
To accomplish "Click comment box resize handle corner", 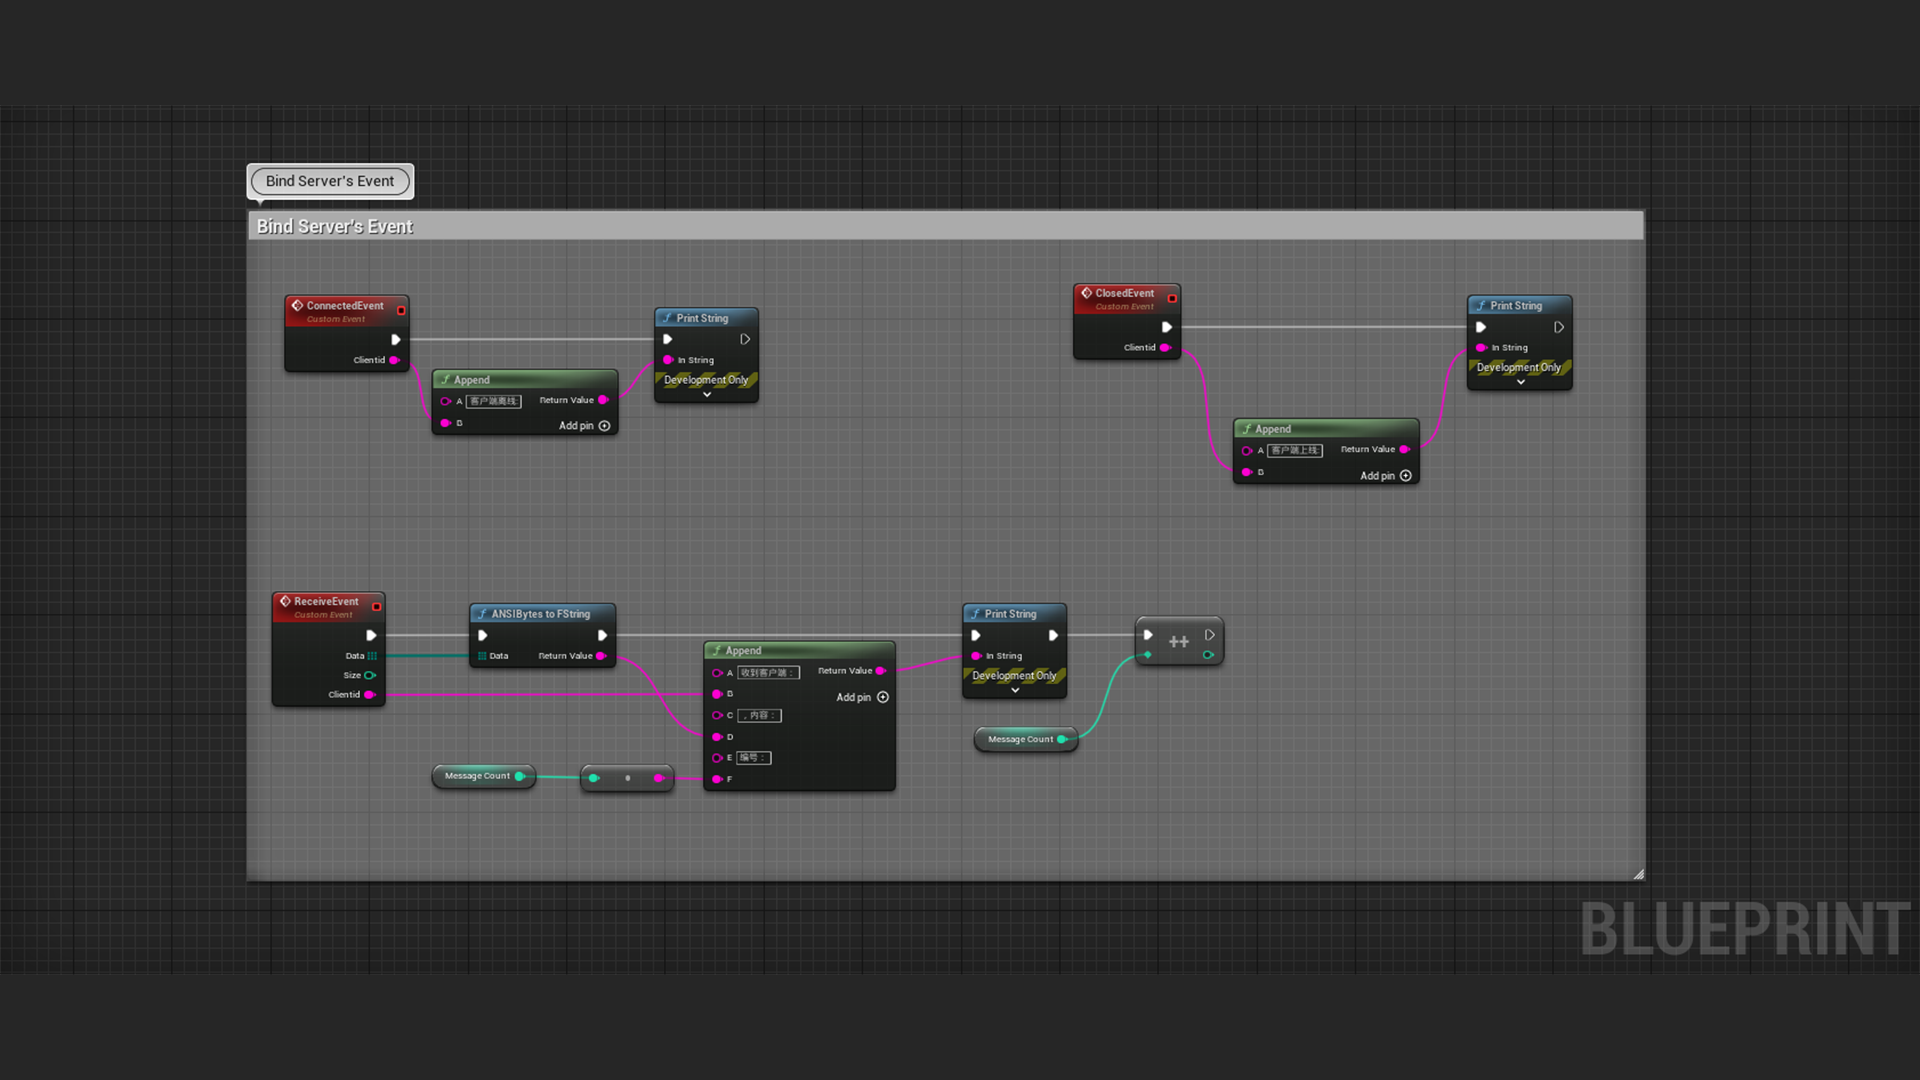I will [1638, 874].
